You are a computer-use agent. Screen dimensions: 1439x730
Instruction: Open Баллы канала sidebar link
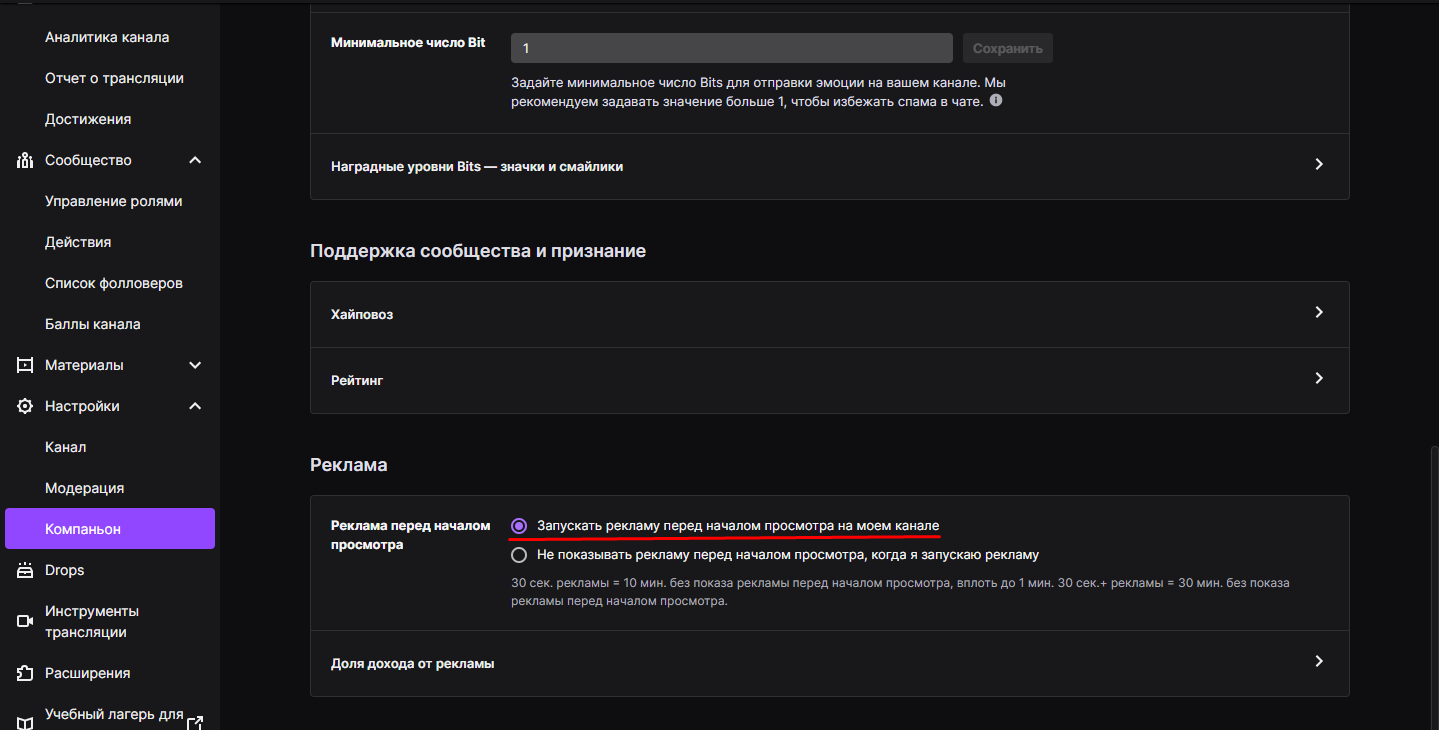(93, 324)
